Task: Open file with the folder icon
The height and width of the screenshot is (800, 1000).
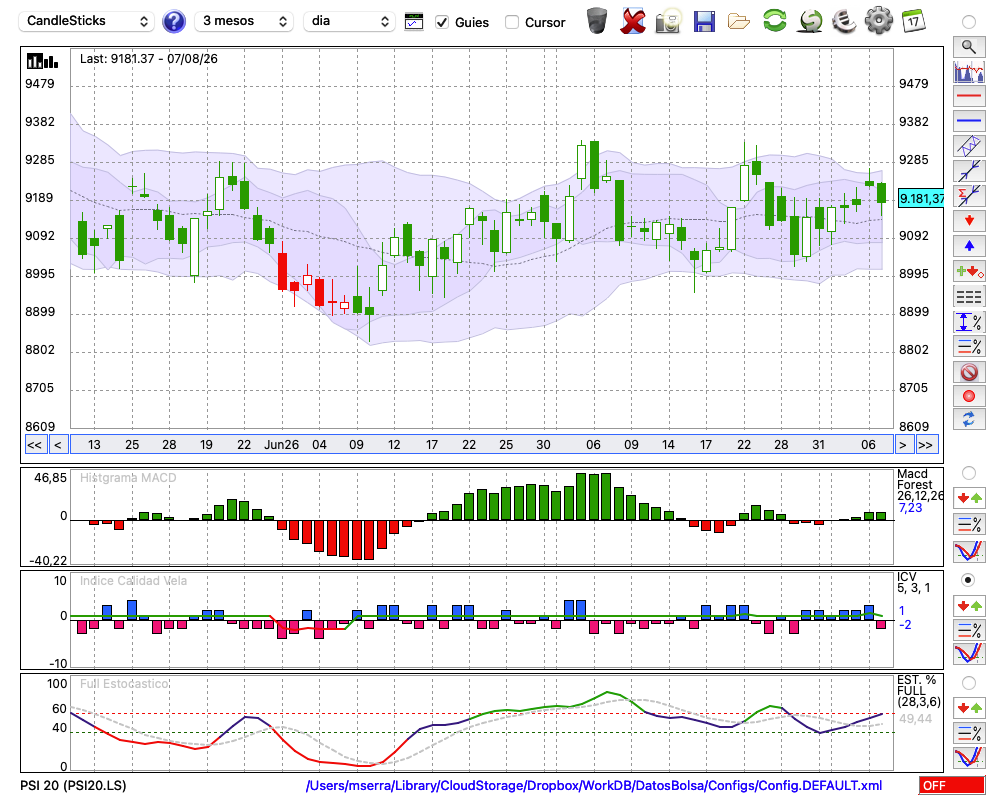Action: point(739,22)
